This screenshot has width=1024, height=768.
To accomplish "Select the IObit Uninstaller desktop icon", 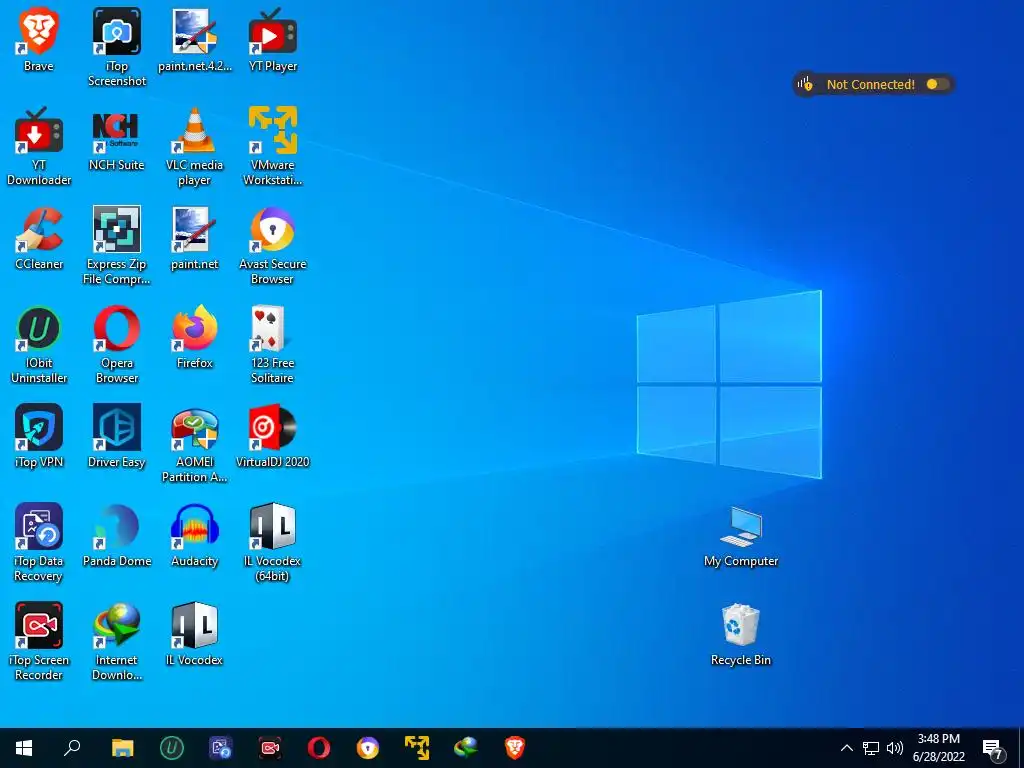I will [x=39, y=344].
